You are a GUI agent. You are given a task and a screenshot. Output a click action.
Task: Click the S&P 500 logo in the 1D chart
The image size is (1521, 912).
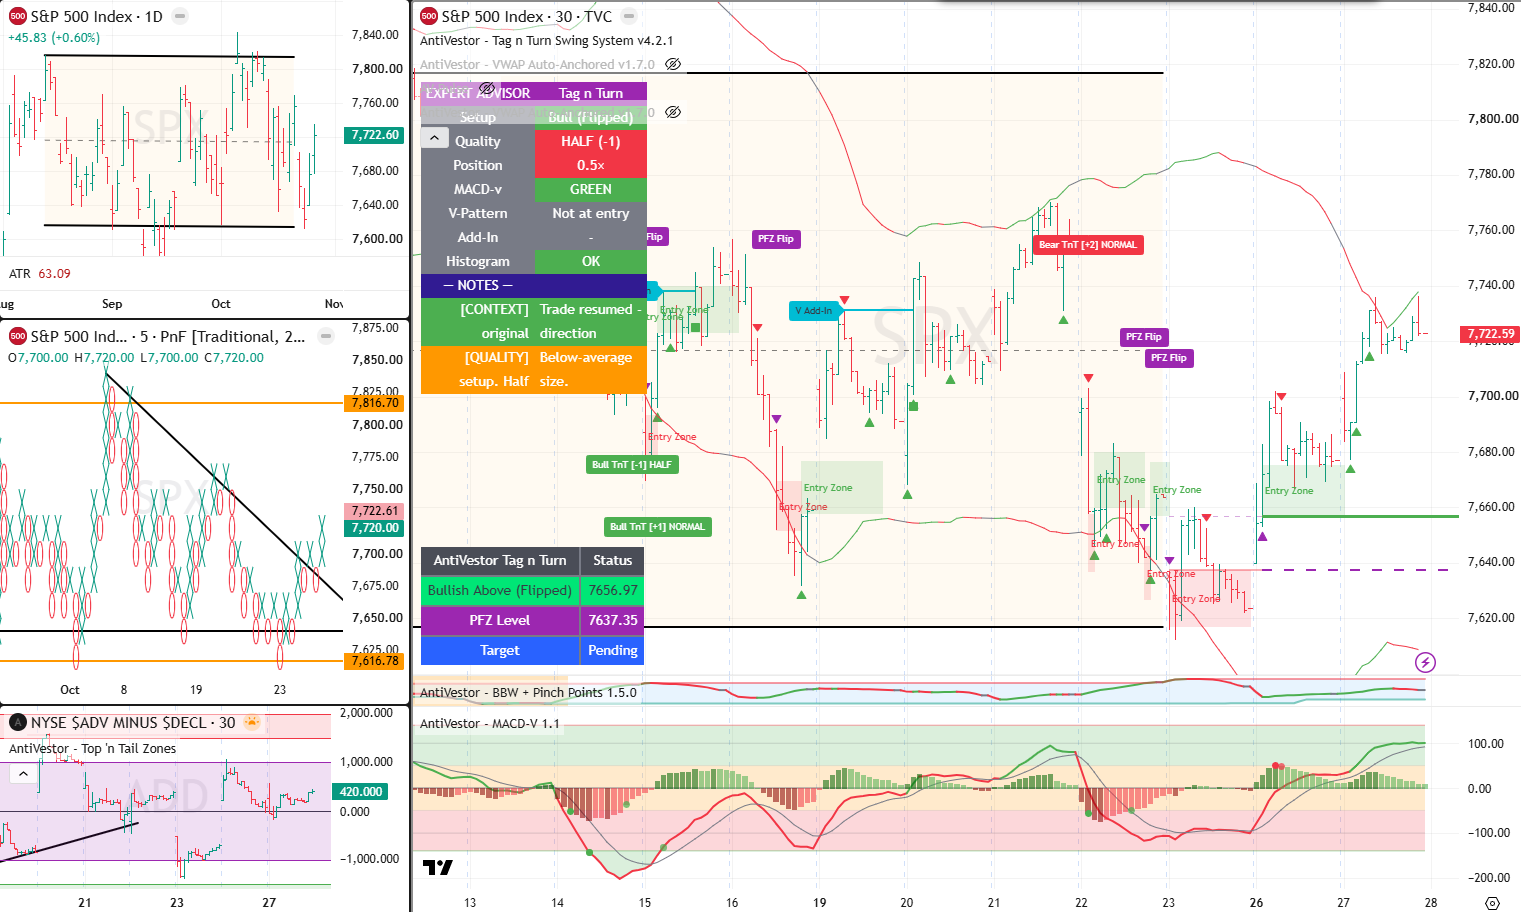(x=18, y=16)
